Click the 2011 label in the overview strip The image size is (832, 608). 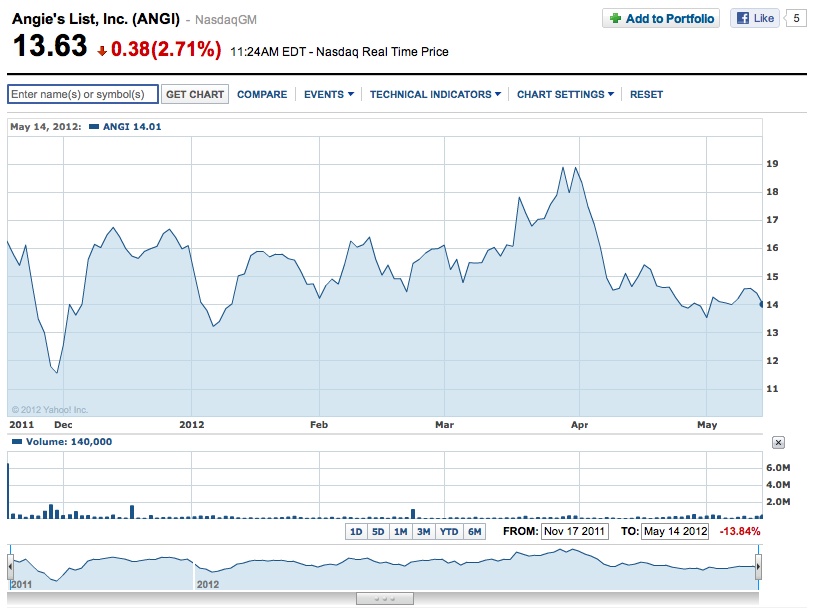pos(21,584)
